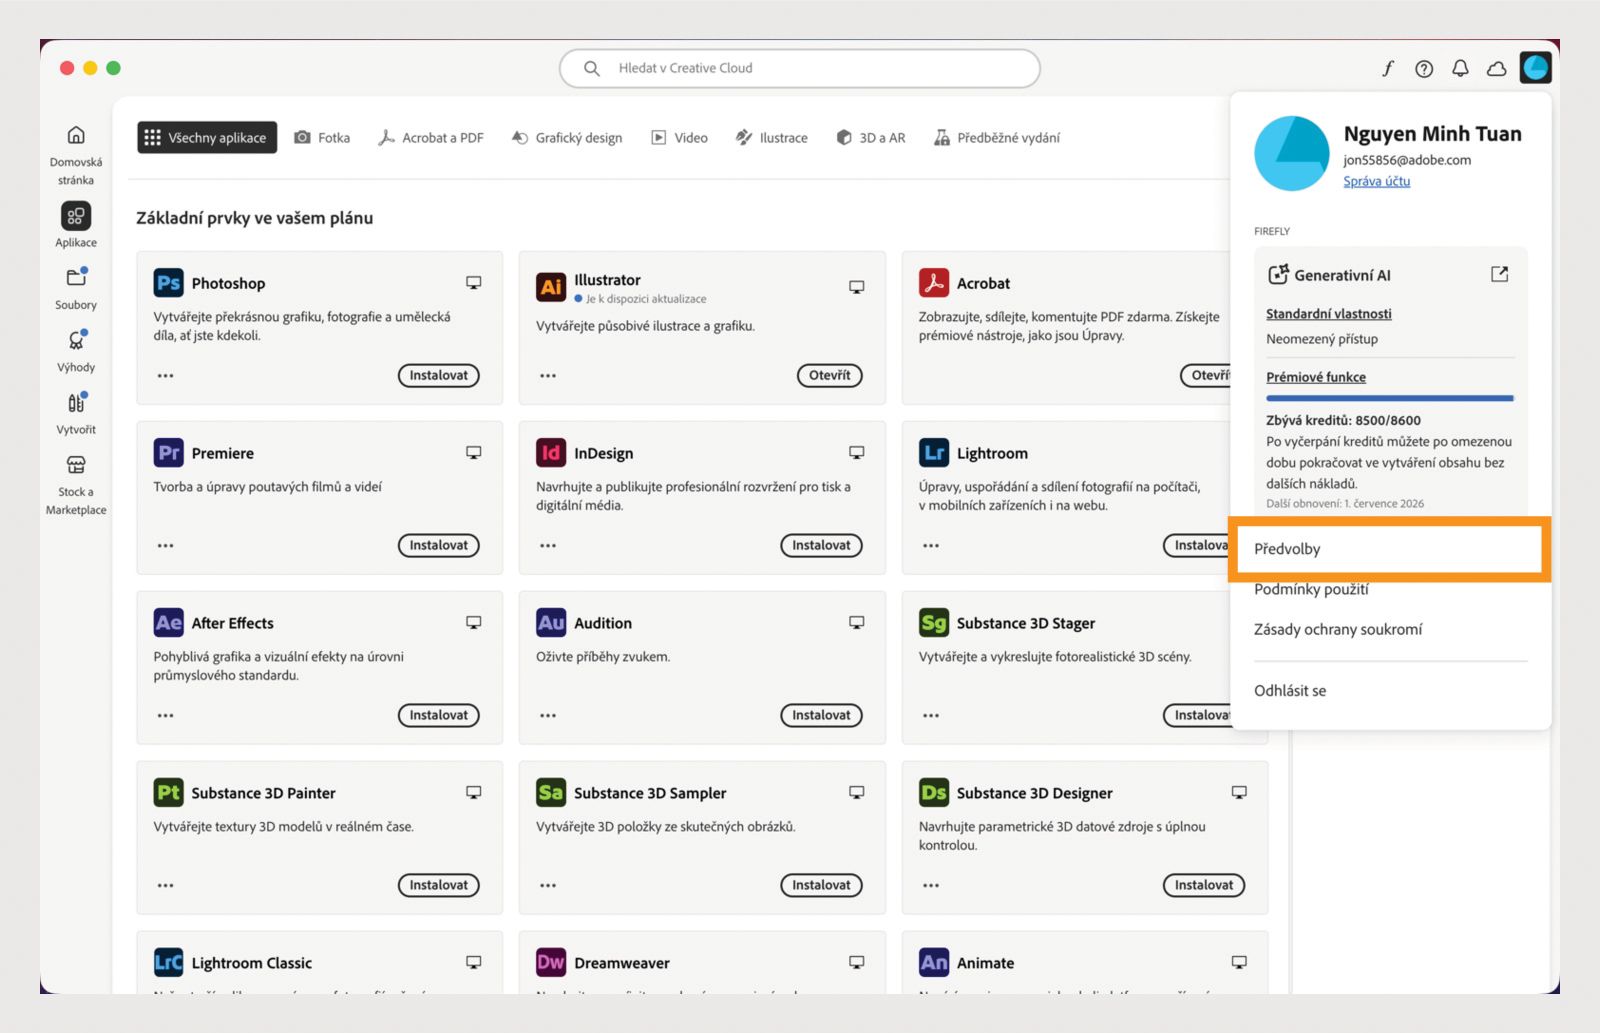Install Premiere with its Instalovat button
The width and height of the screenshot is (1600, 1034).
438,545
